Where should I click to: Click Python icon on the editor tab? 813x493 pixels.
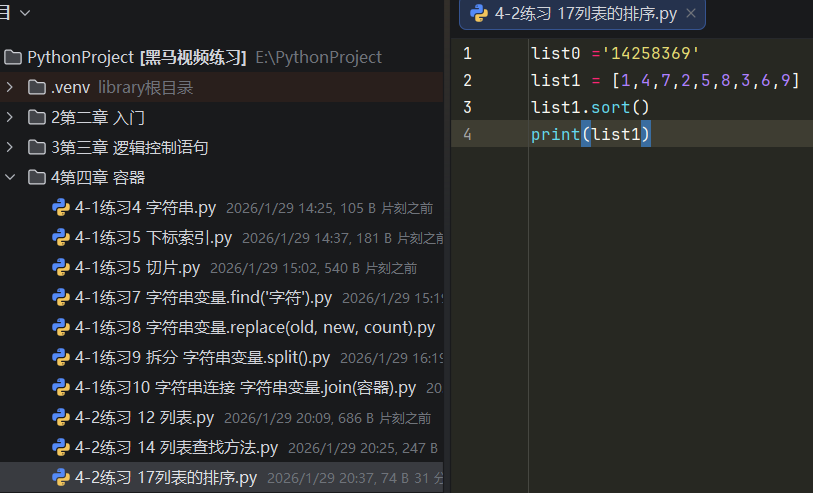click(479, 13)
